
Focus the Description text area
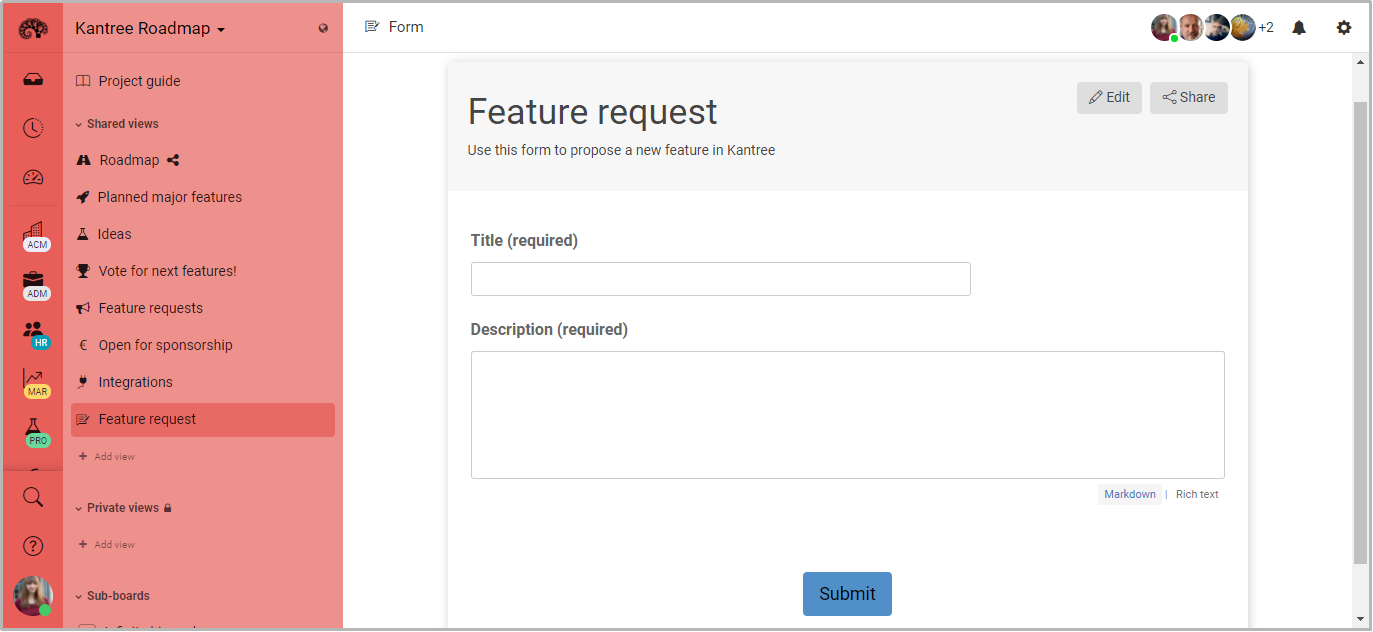coord(848,415)
